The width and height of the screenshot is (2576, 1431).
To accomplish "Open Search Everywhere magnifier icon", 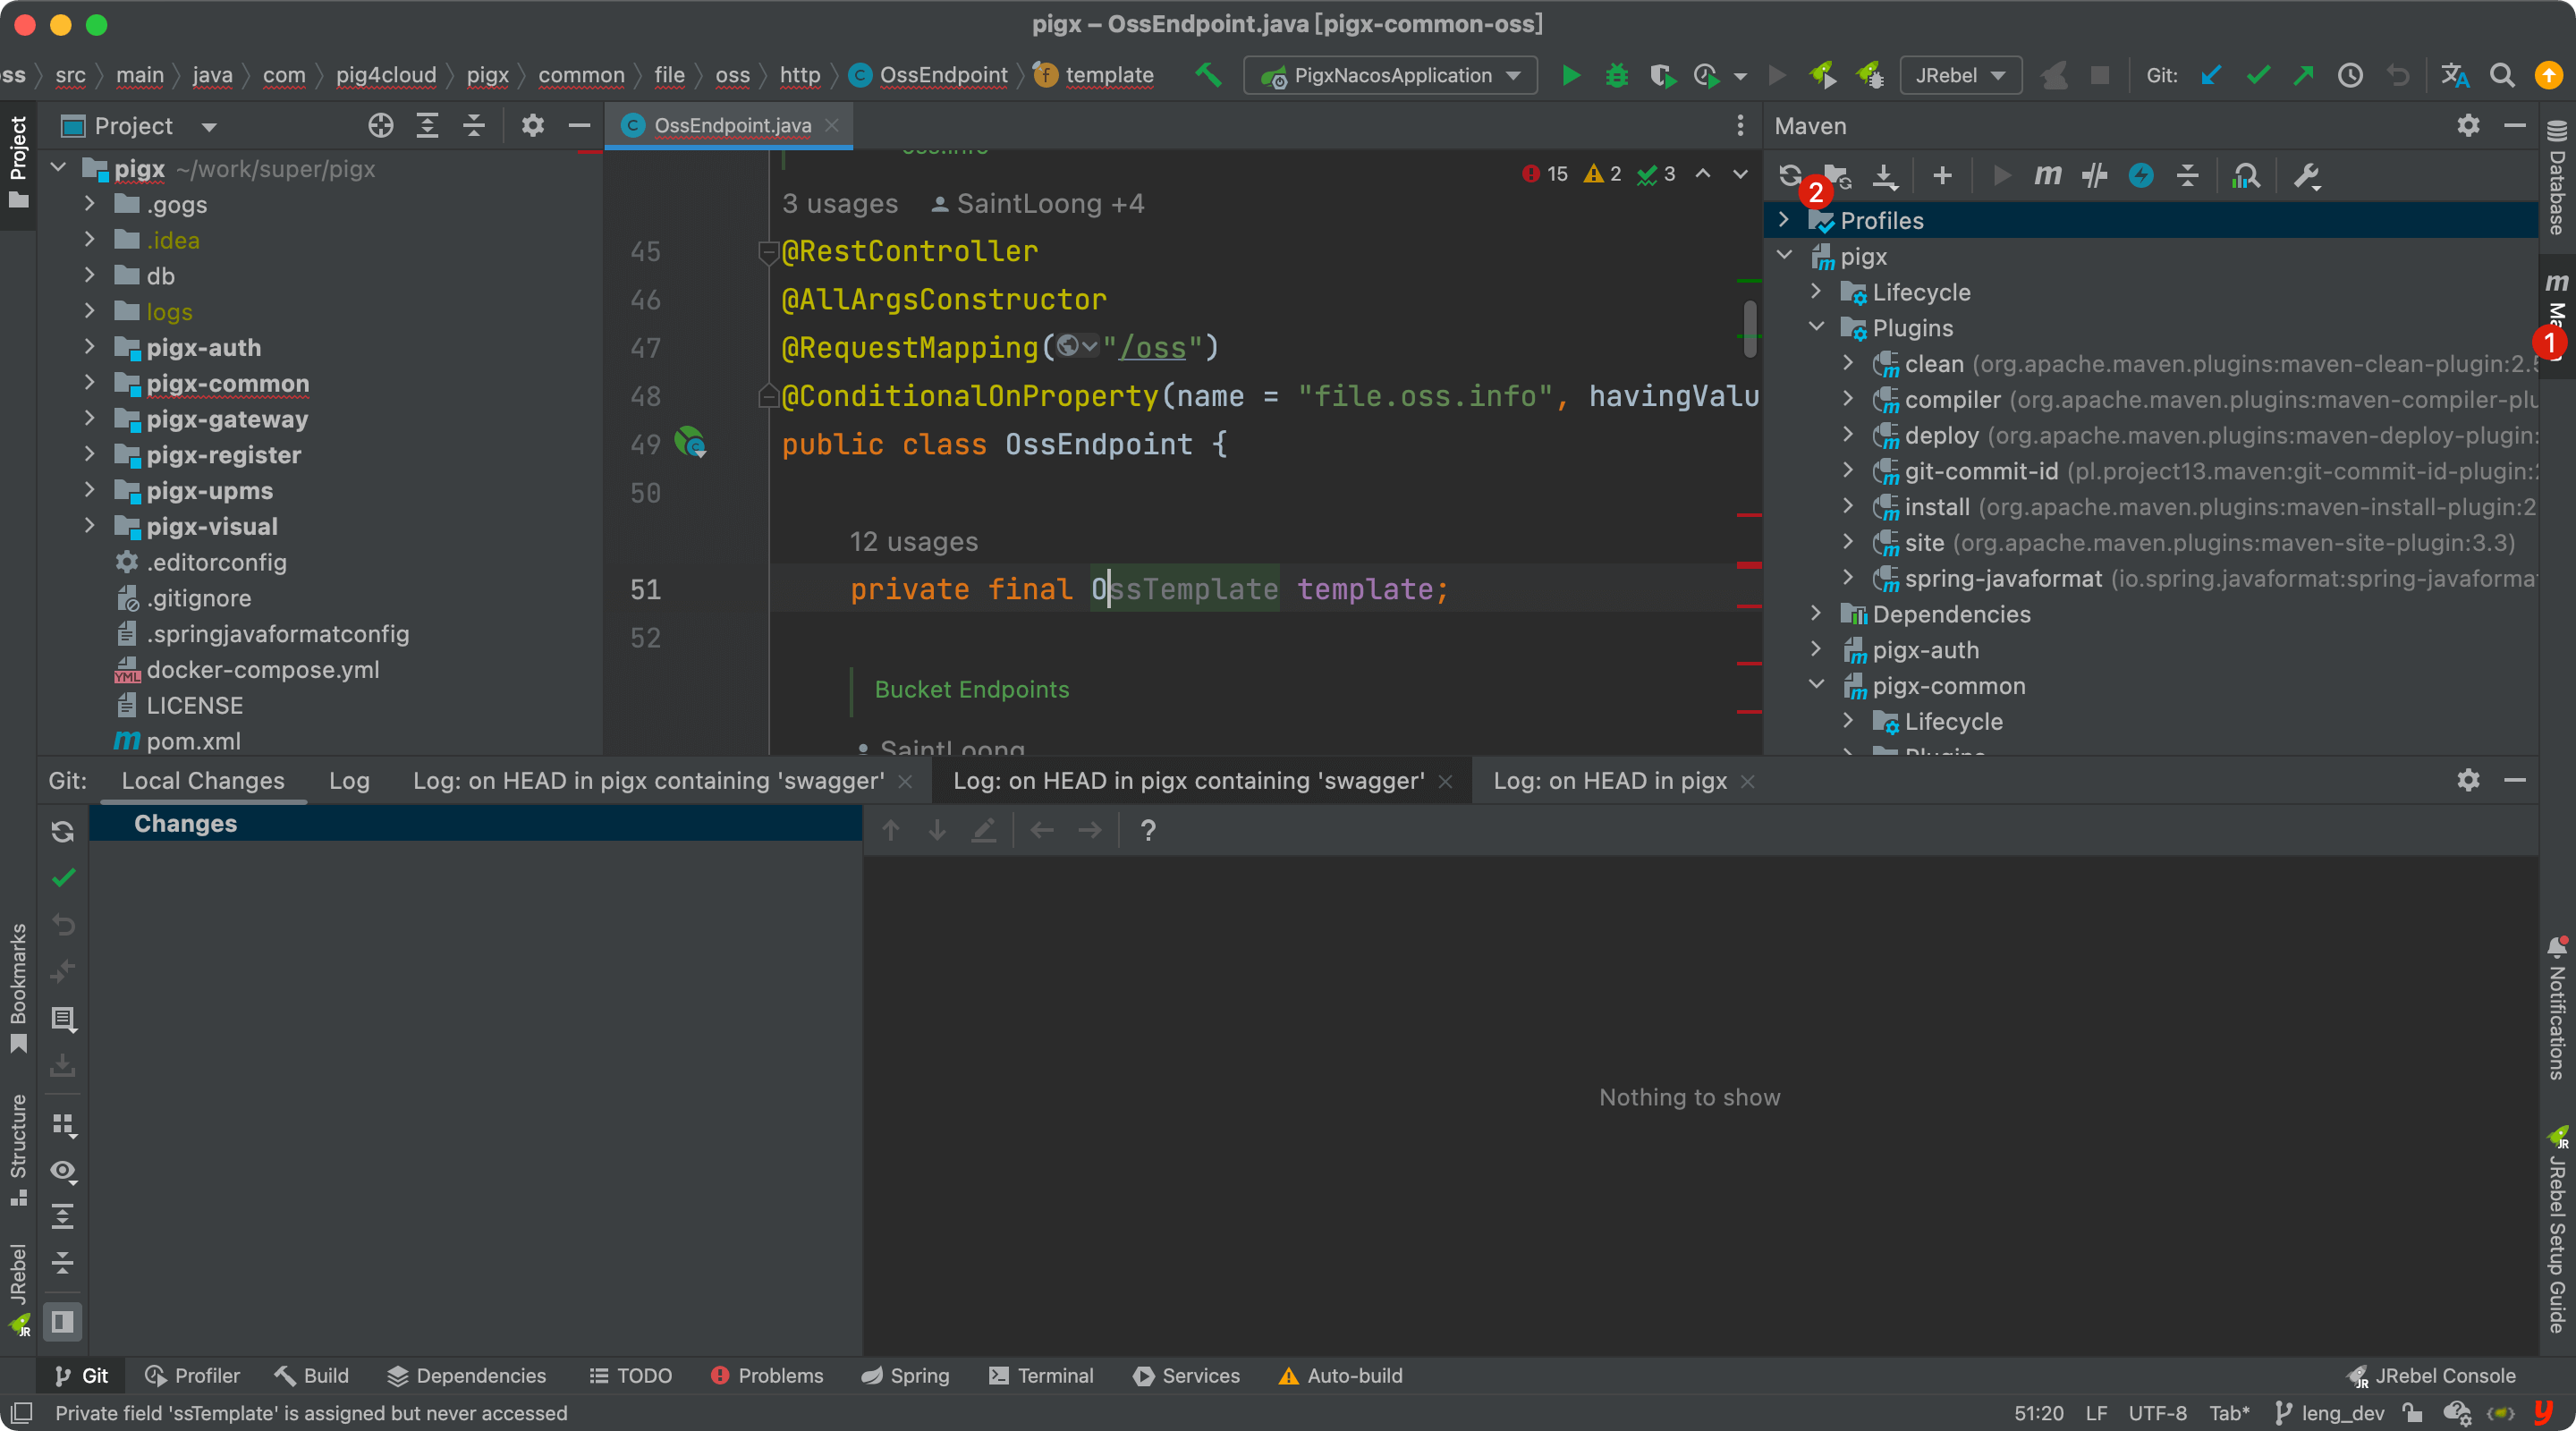I will [2502, 75].
